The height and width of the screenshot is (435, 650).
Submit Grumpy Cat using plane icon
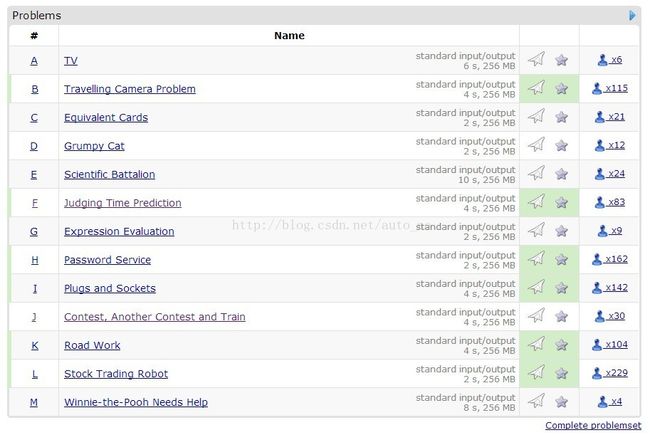536,145
